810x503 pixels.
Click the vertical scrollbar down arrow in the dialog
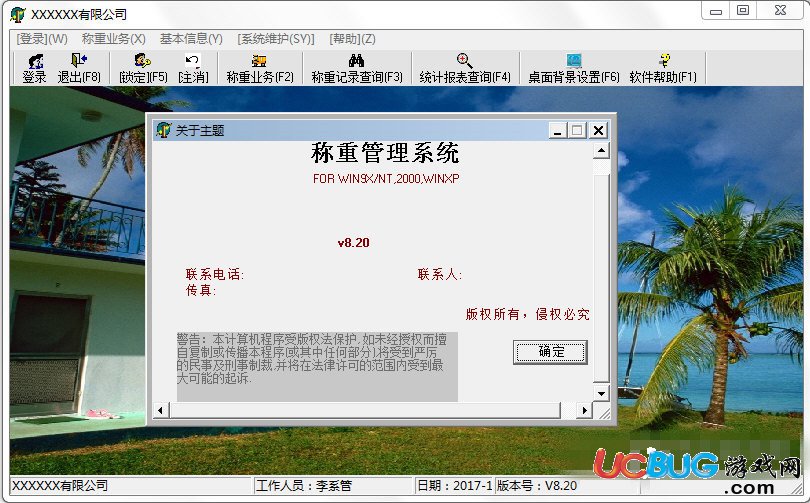click(x=601, y=394)
